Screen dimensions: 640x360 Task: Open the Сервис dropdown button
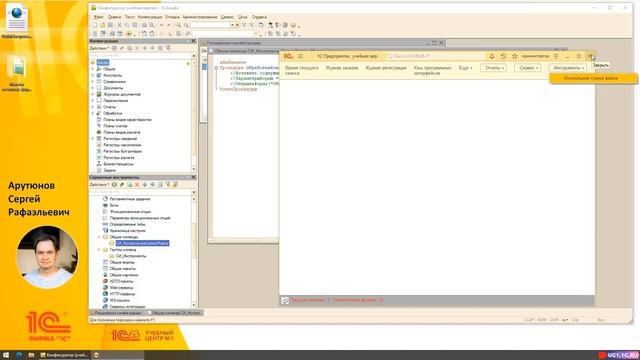click(x=528, y=68)
